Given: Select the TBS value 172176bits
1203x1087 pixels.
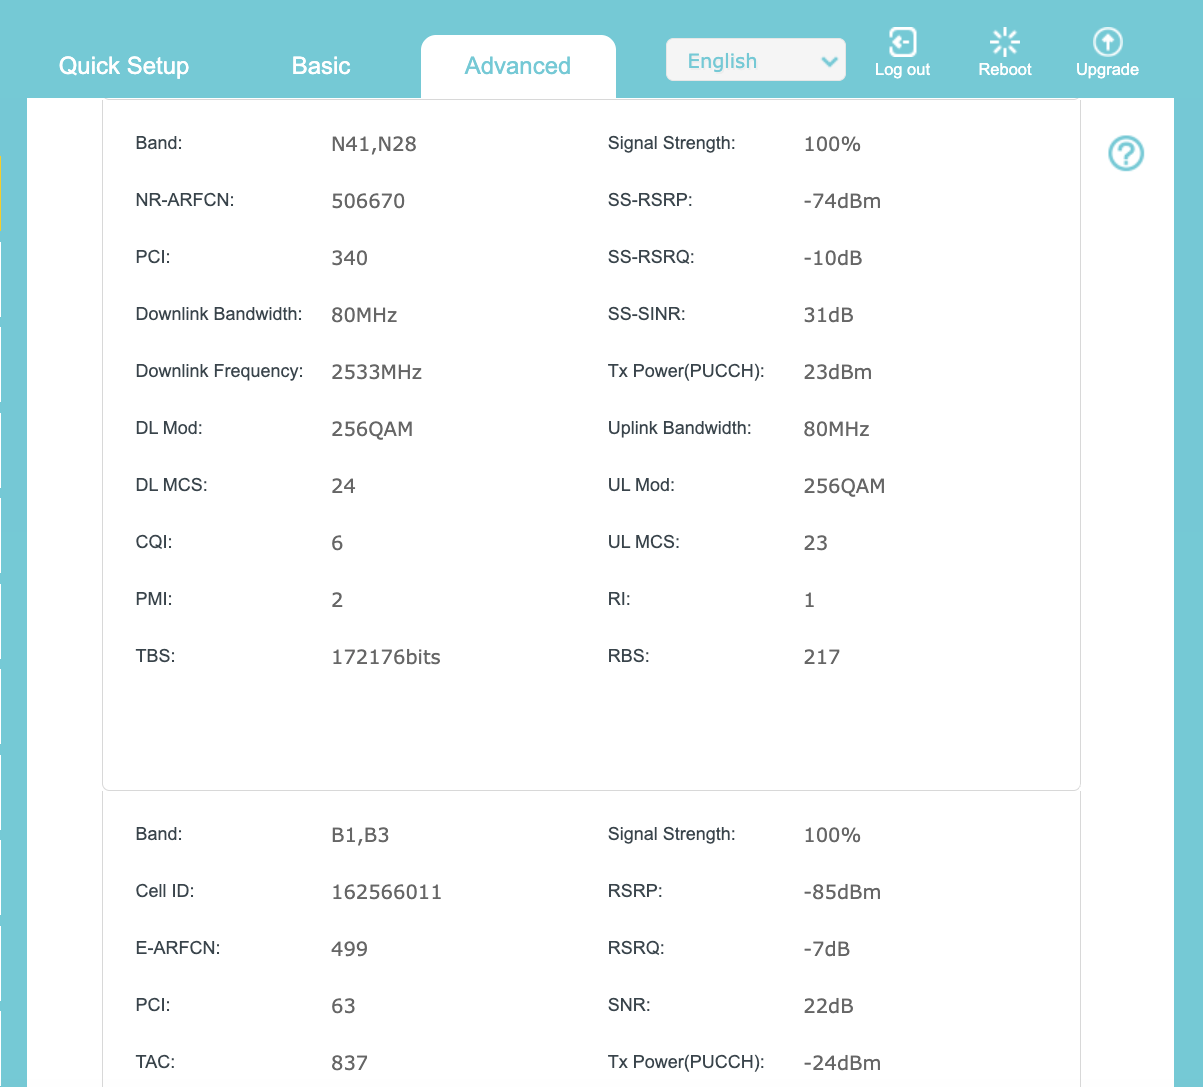Looking at the screenshot, I should (x=385, y=657).
